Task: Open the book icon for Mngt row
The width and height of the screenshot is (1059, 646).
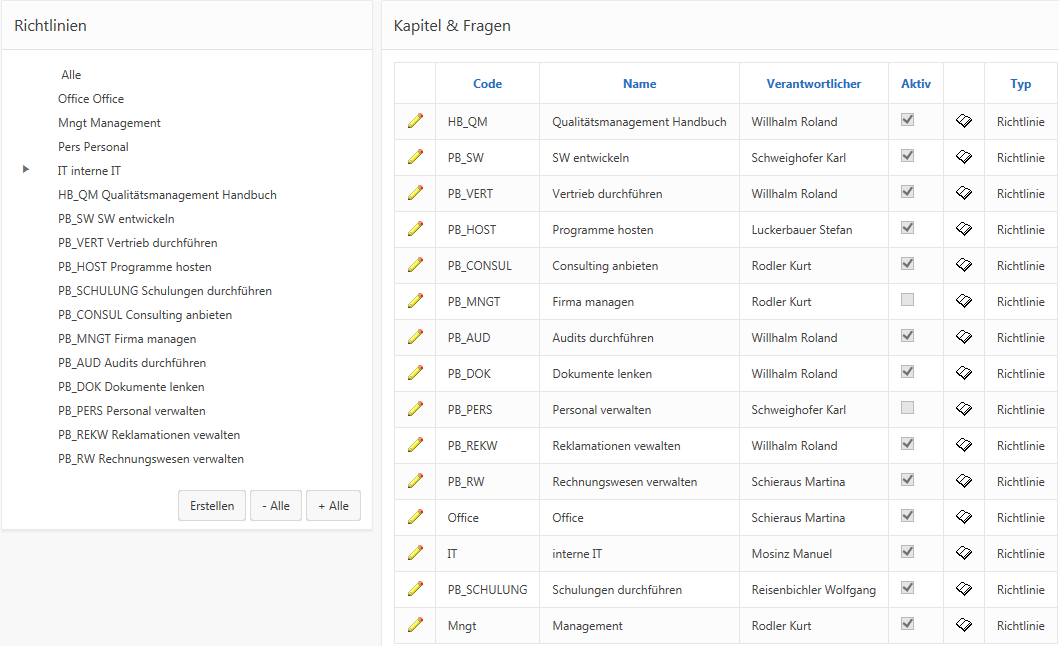Action: pos(963,625)
